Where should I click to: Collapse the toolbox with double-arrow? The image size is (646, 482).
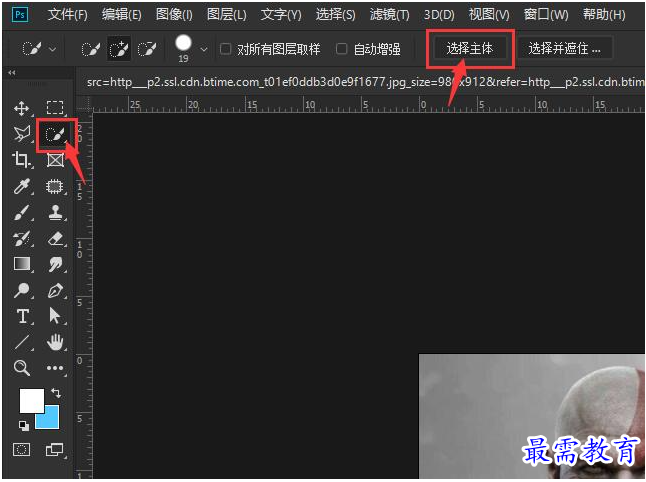click(x=12, y=73)
